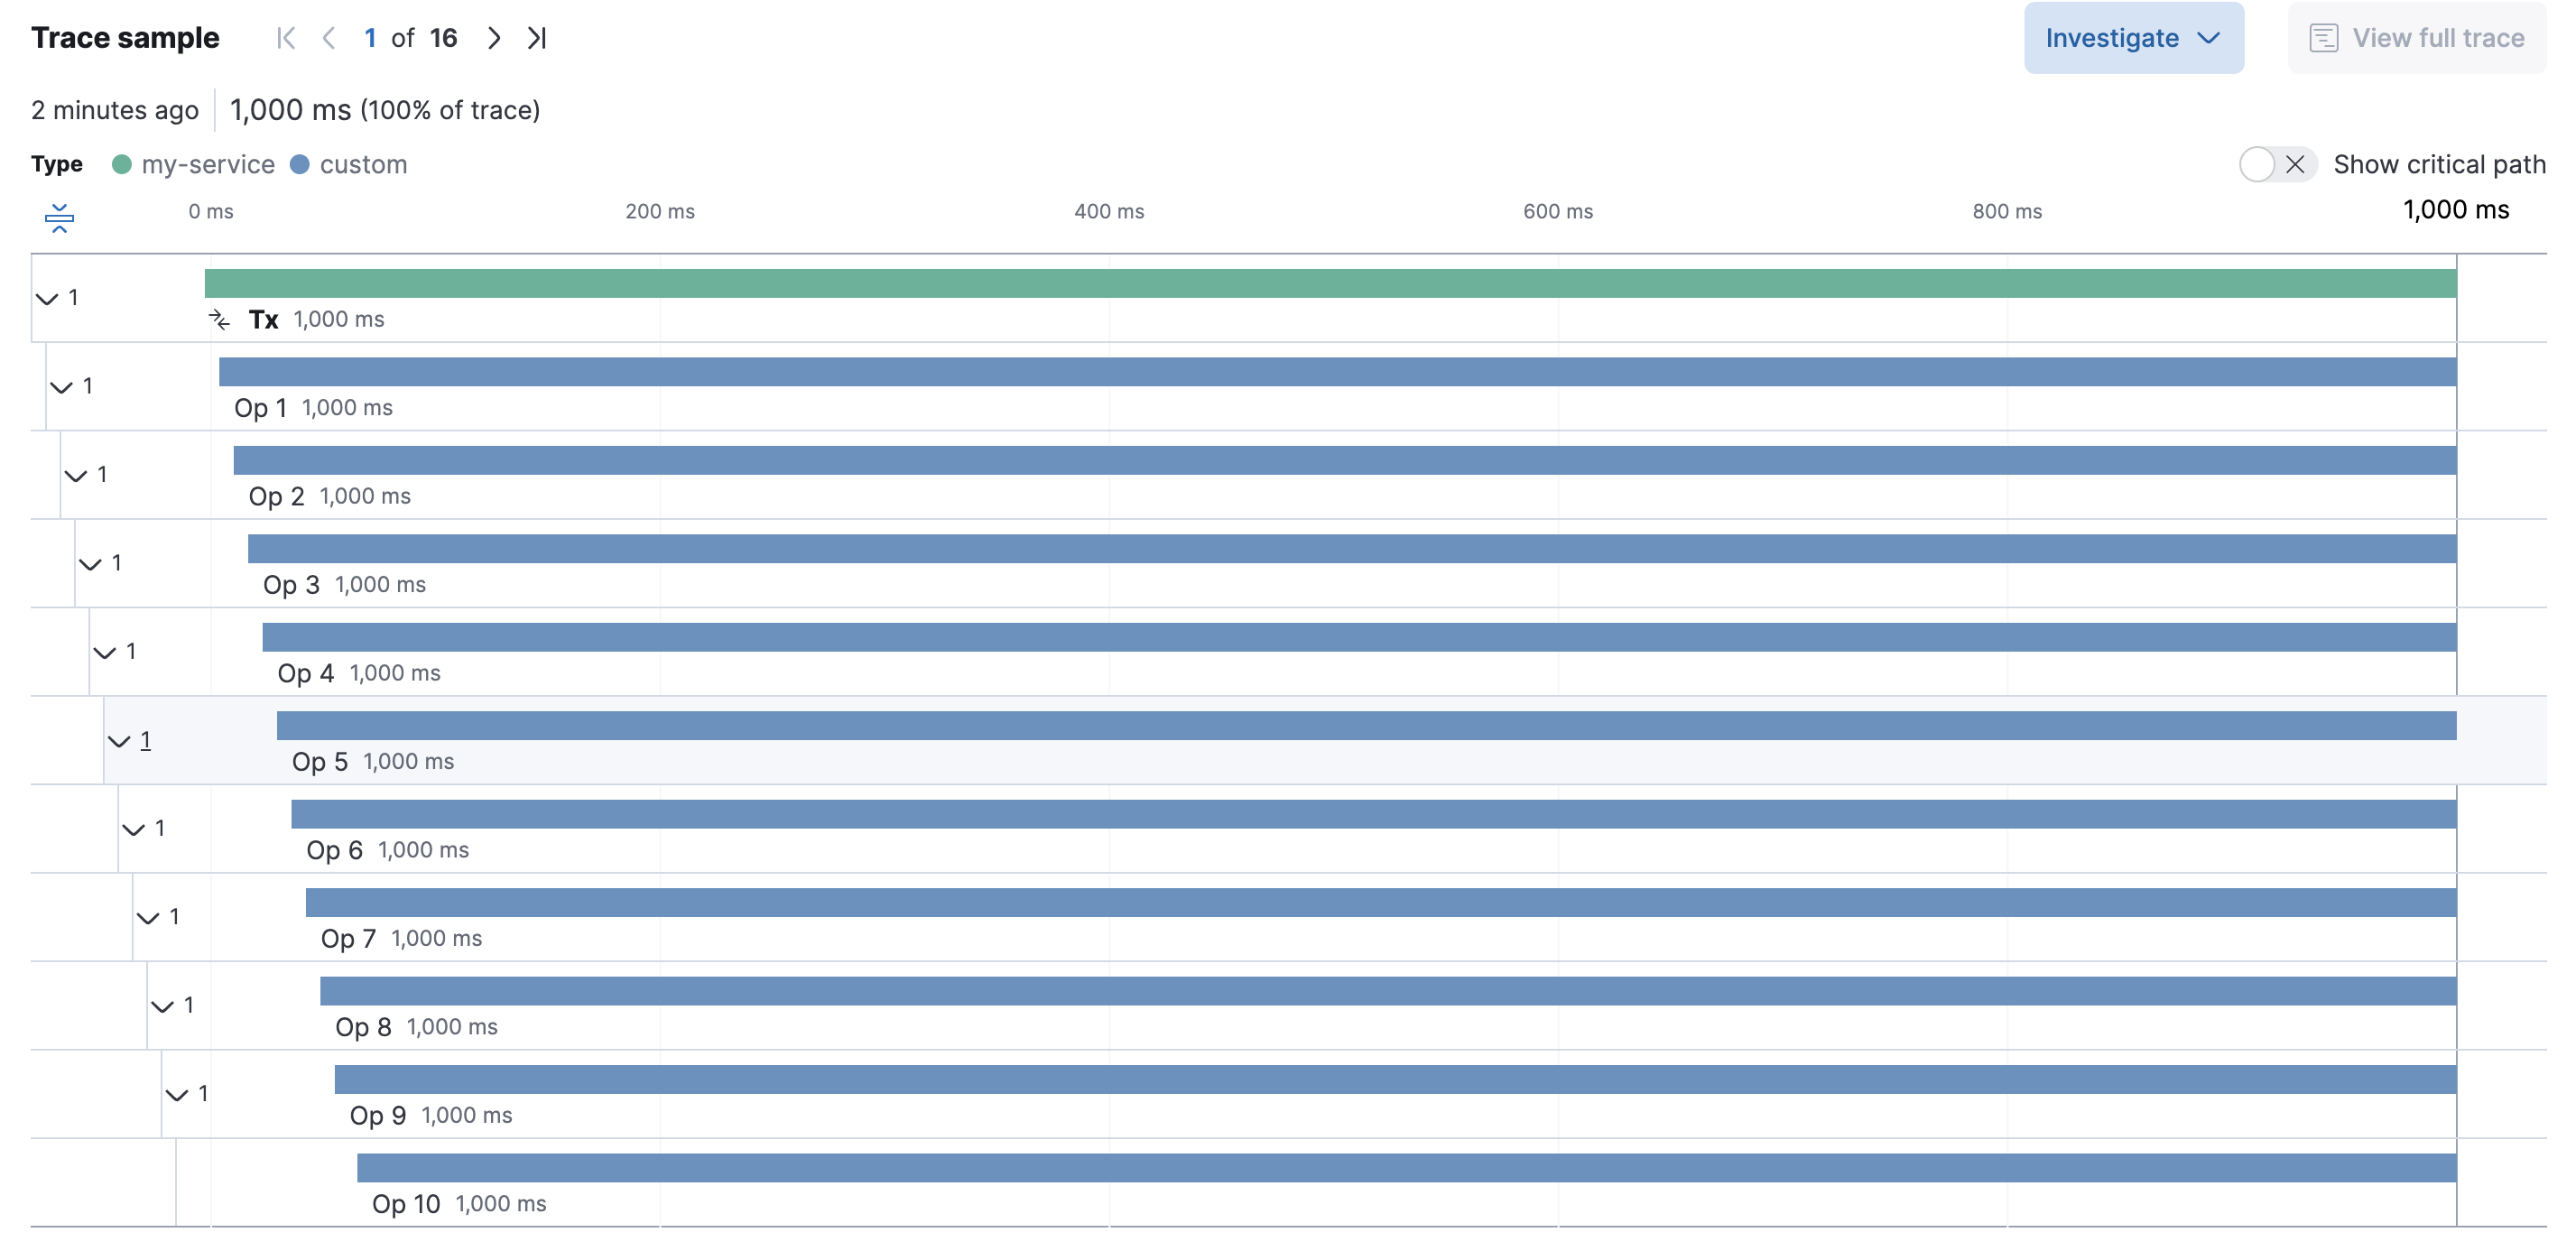Click the document icon on View full trace
This screenshot has height=1251, width=2576.
(2325, 37)
